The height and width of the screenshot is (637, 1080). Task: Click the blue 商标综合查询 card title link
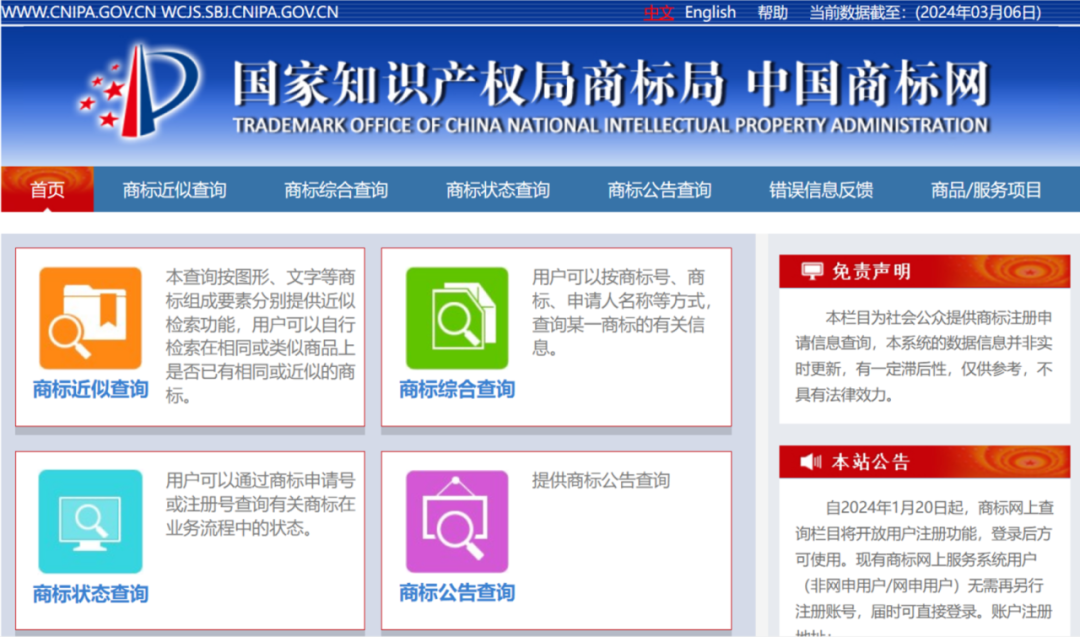[x=457, y=390]
